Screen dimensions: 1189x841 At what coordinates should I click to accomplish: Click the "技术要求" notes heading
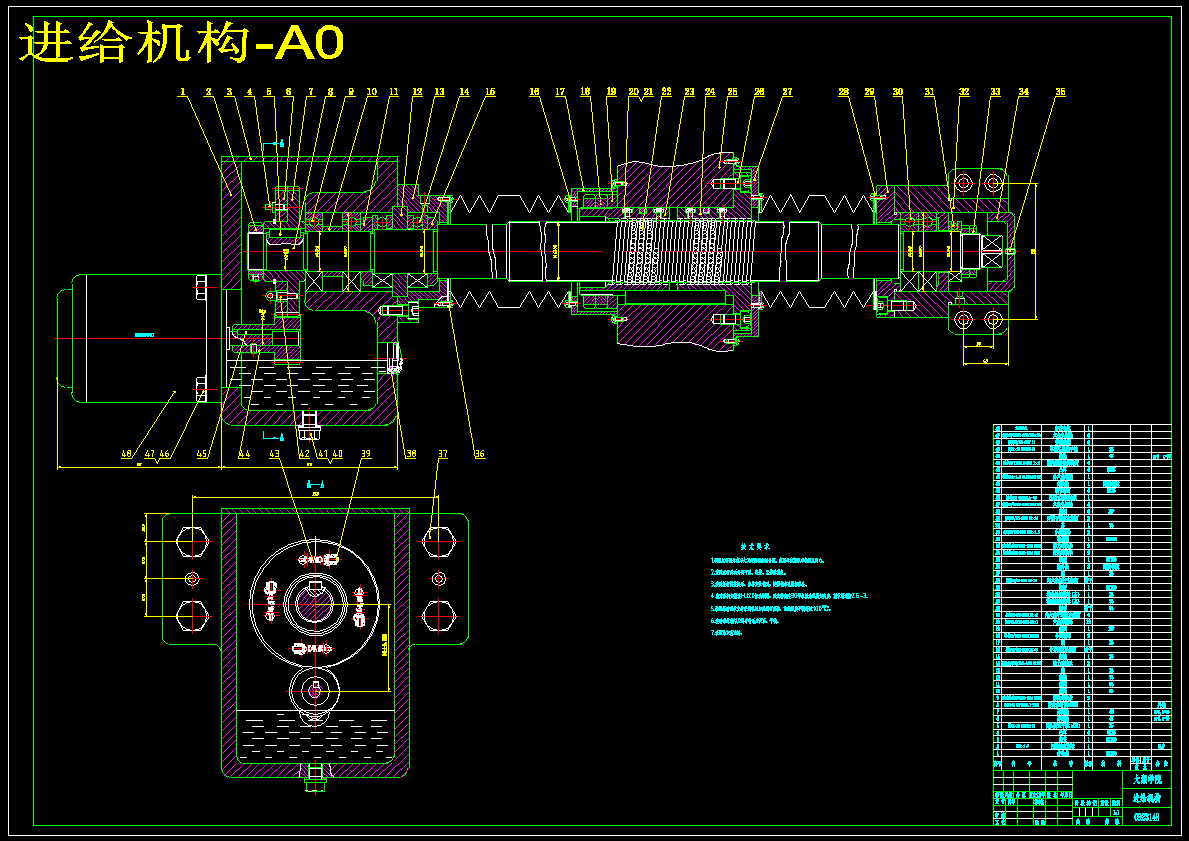click(755, 546)
